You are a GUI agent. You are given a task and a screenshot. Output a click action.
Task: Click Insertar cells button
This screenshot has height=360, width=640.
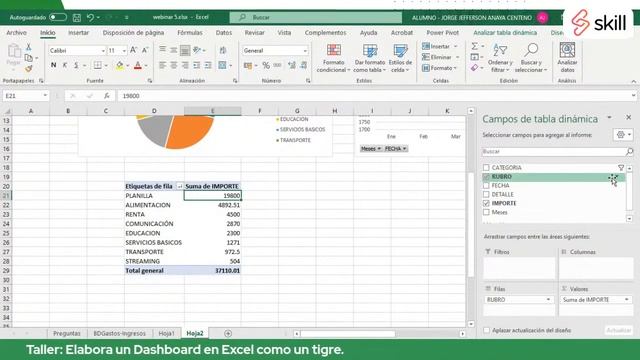(x=440, y=47)
